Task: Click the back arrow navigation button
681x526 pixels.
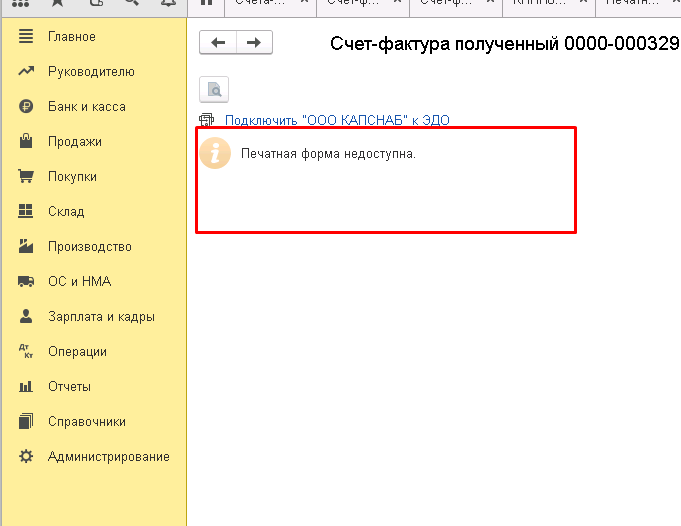Action: click(218, 42)
